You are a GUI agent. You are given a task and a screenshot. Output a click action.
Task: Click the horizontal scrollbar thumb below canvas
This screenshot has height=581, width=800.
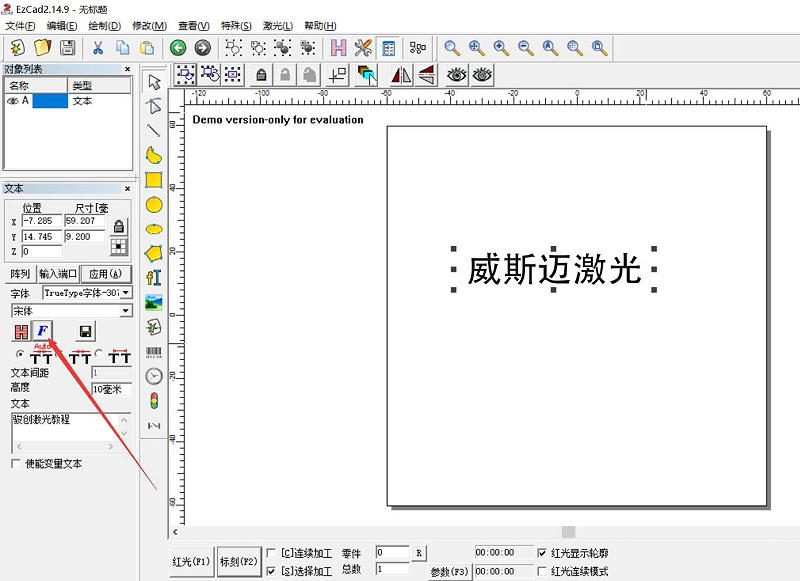point(568,532)
